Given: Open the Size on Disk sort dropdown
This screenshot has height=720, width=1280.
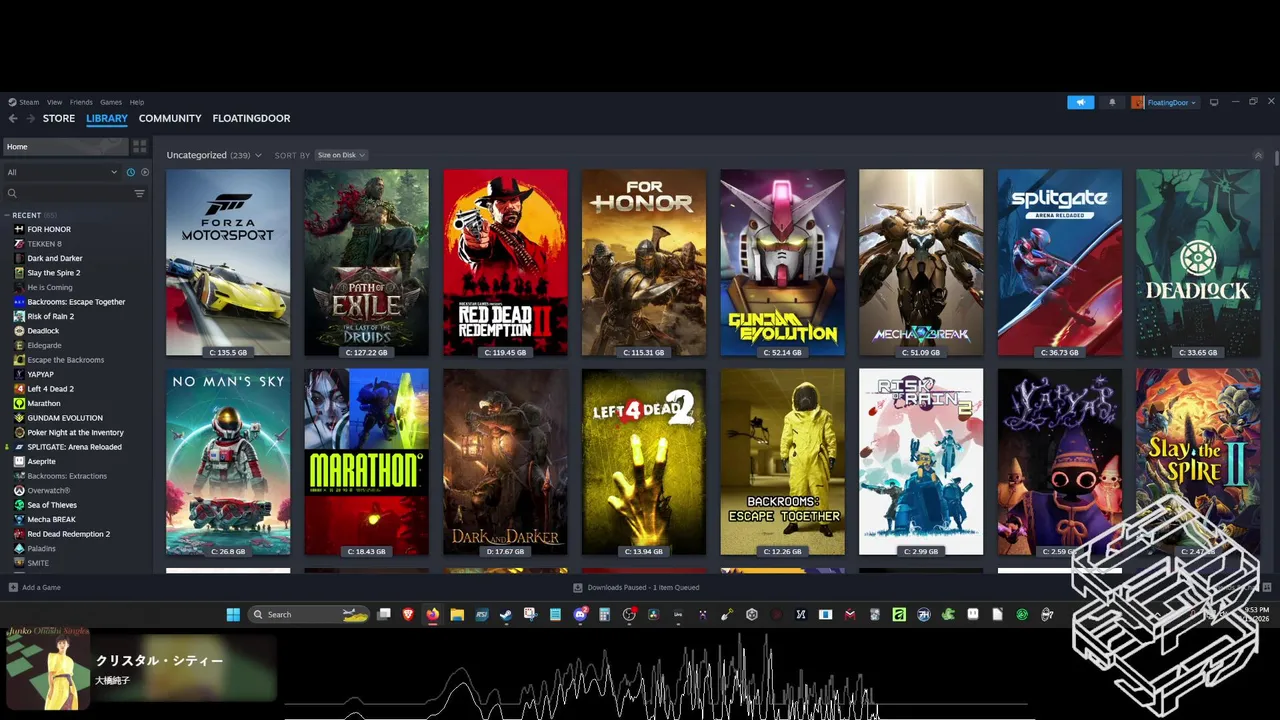Looking at the screenshot, I should tap(341, 155).
